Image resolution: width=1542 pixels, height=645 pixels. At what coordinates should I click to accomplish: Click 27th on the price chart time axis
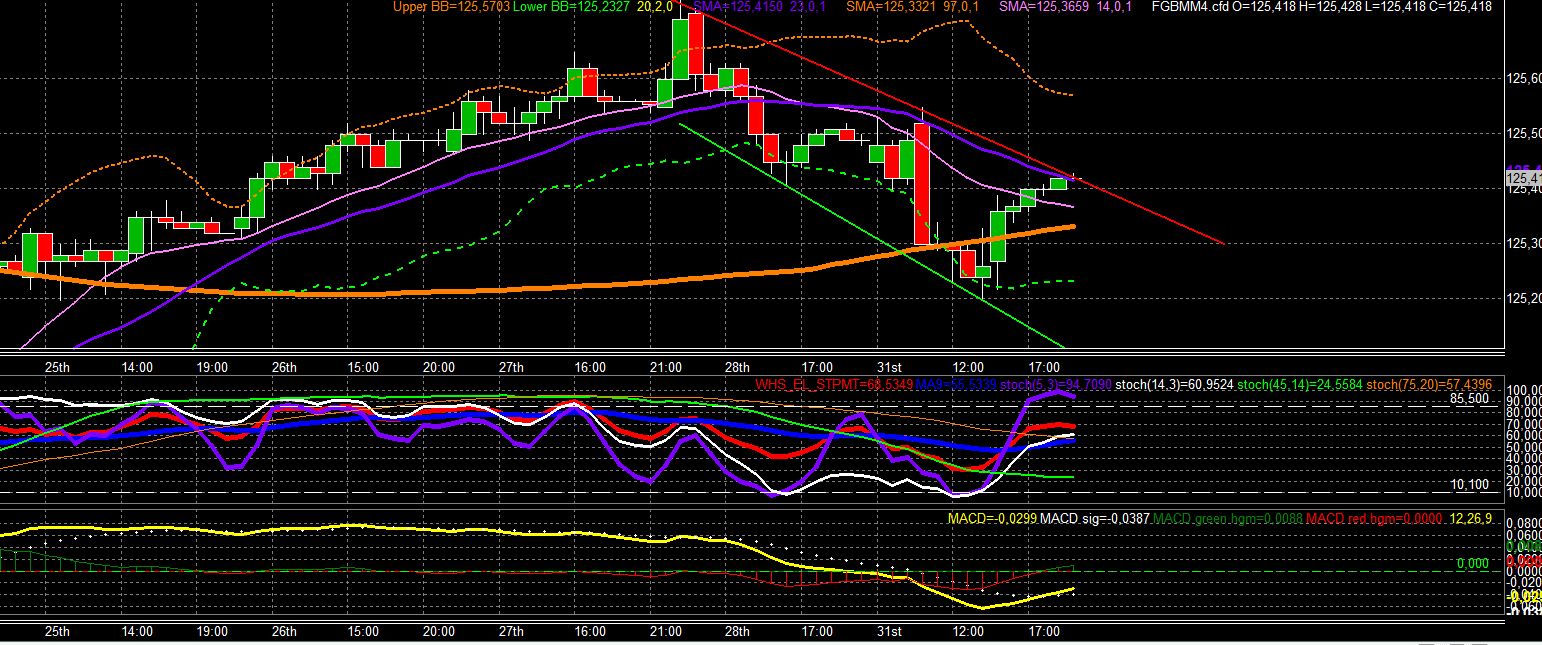point(511,367)
